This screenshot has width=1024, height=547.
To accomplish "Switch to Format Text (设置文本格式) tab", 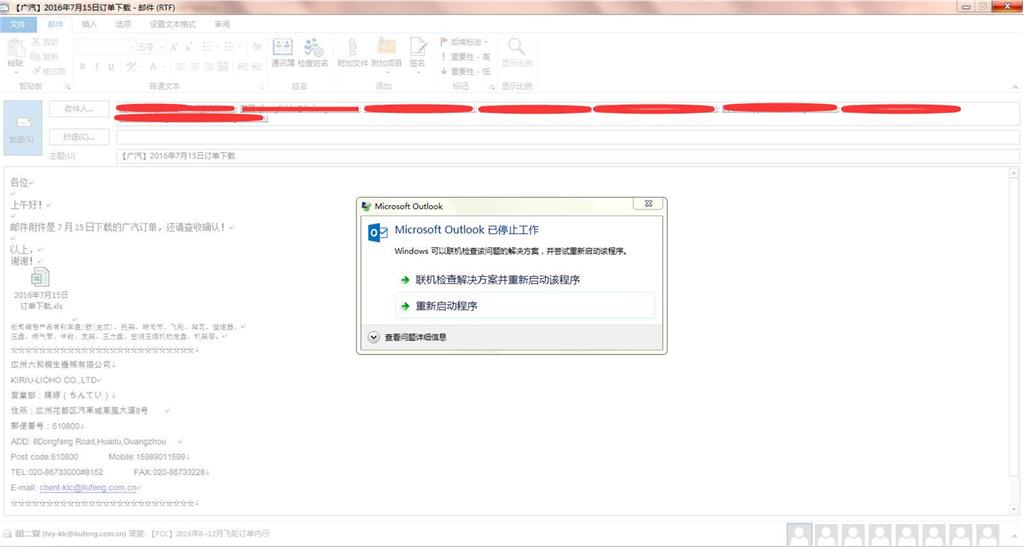I will (172, 24).
